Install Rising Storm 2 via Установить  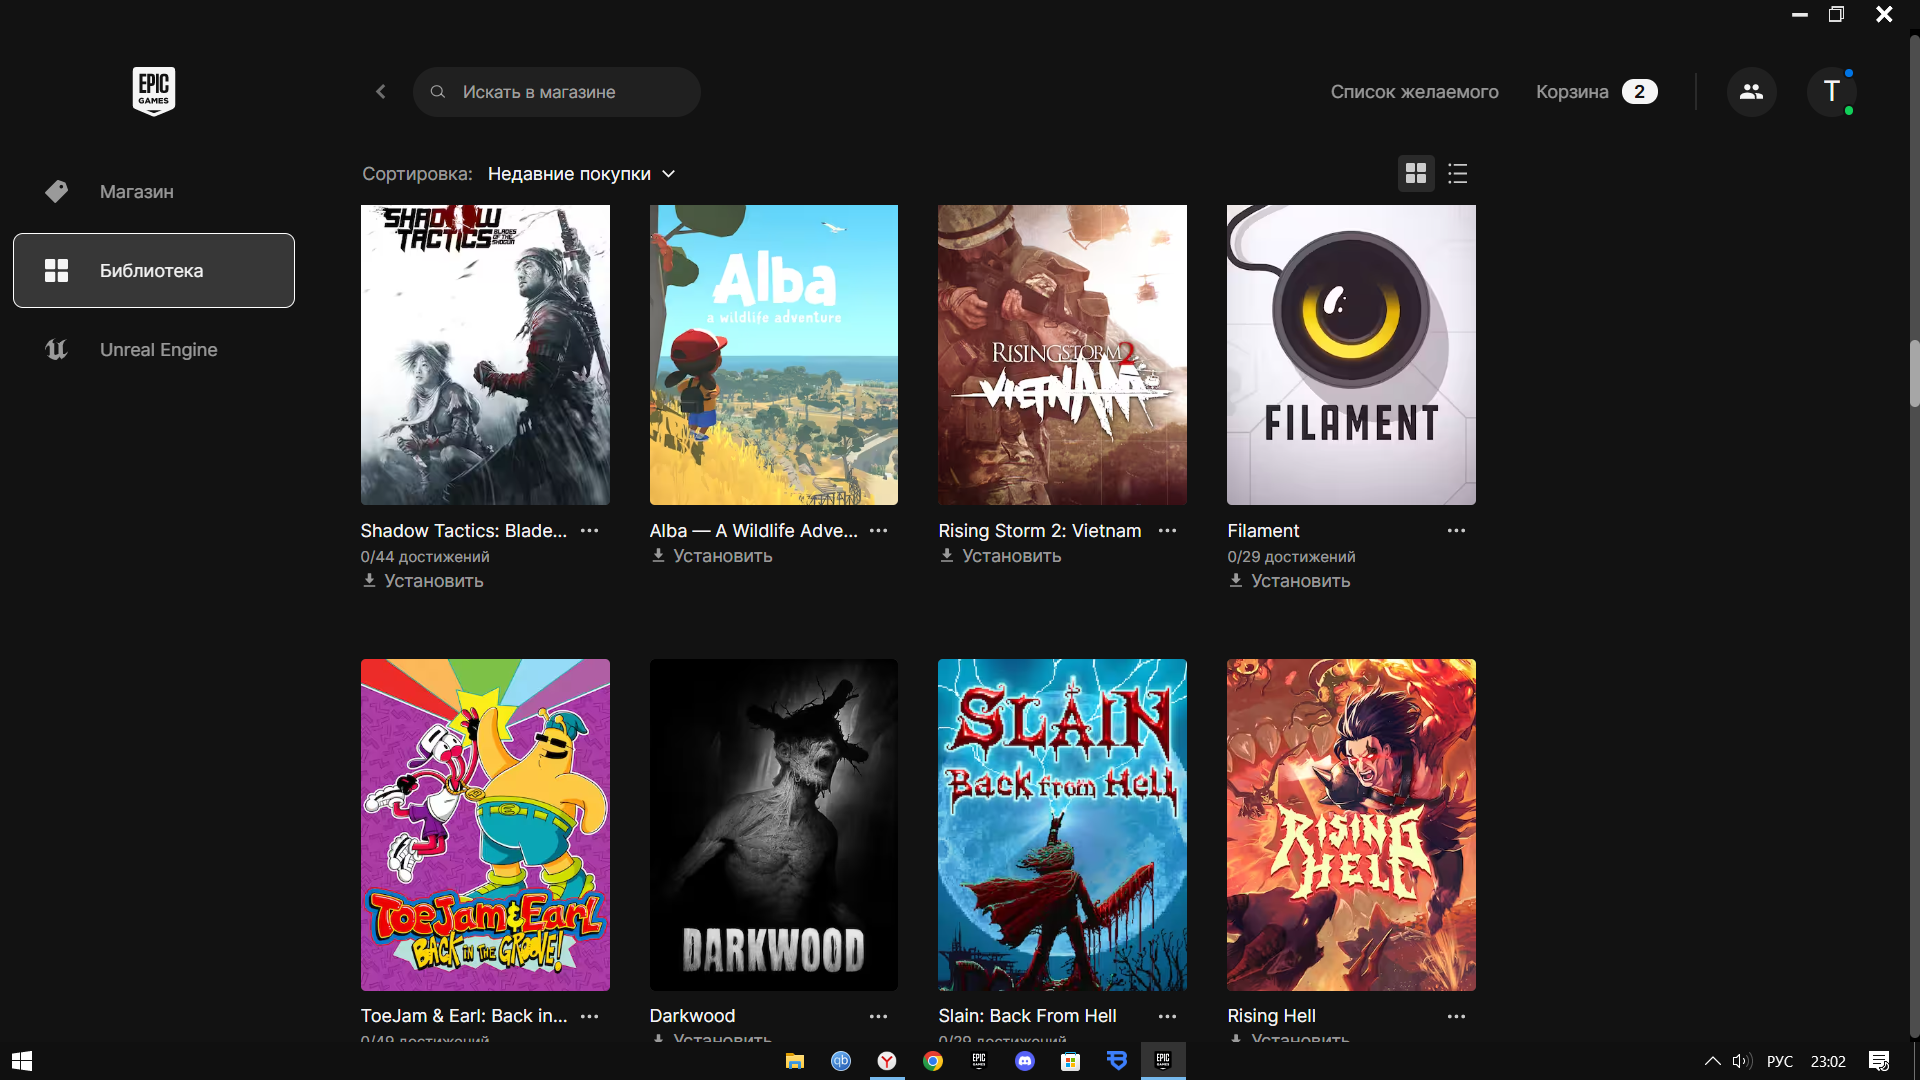pos(1001,556)
